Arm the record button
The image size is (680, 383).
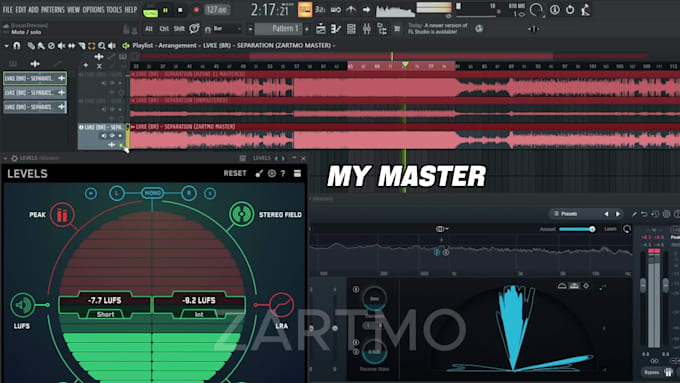(x=196, y=10)
